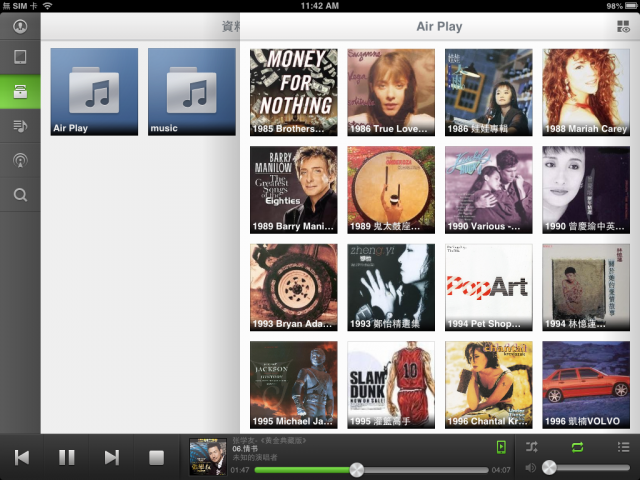640x480 pixels.
Task: Skip to the previous track
Action: coord(22,457)
